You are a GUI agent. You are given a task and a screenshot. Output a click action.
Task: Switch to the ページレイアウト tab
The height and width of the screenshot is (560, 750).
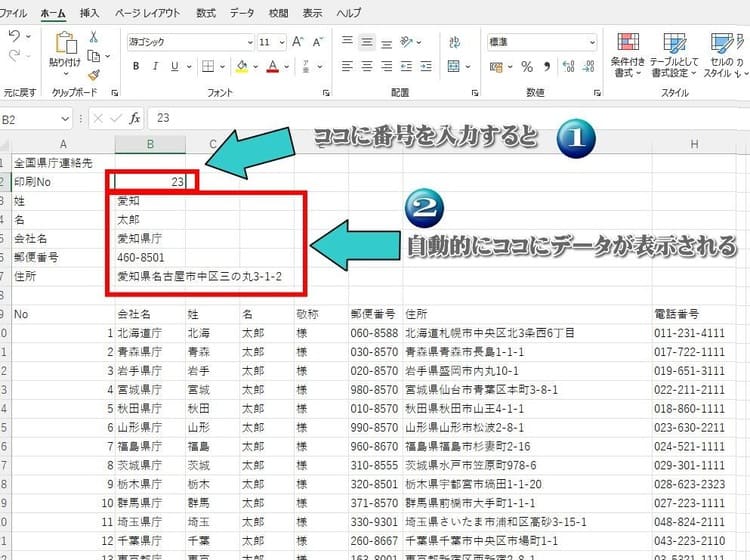point(147,13)
